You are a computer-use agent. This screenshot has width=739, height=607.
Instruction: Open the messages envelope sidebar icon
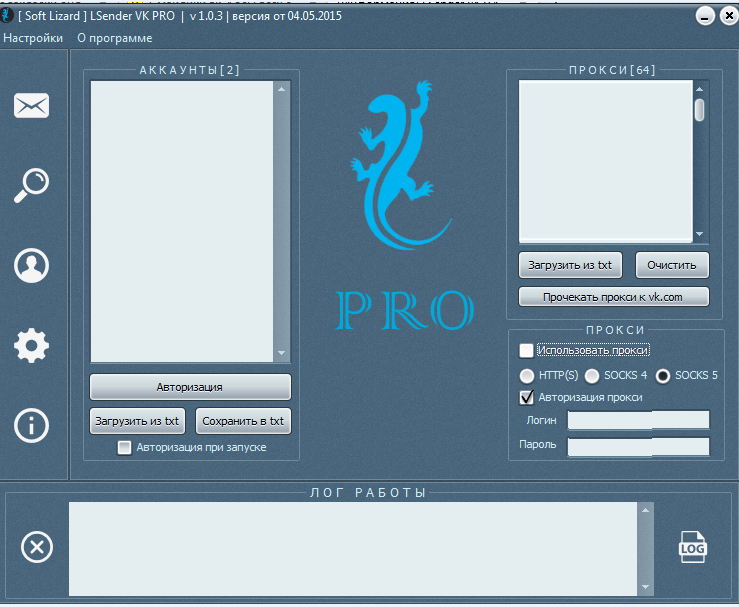point(31,106)
